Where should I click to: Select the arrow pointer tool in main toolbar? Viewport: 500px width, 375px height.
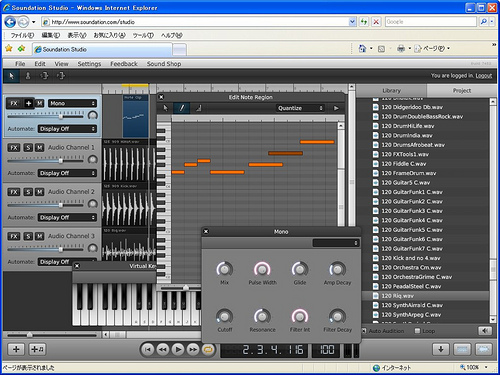[x=12, y=76]
